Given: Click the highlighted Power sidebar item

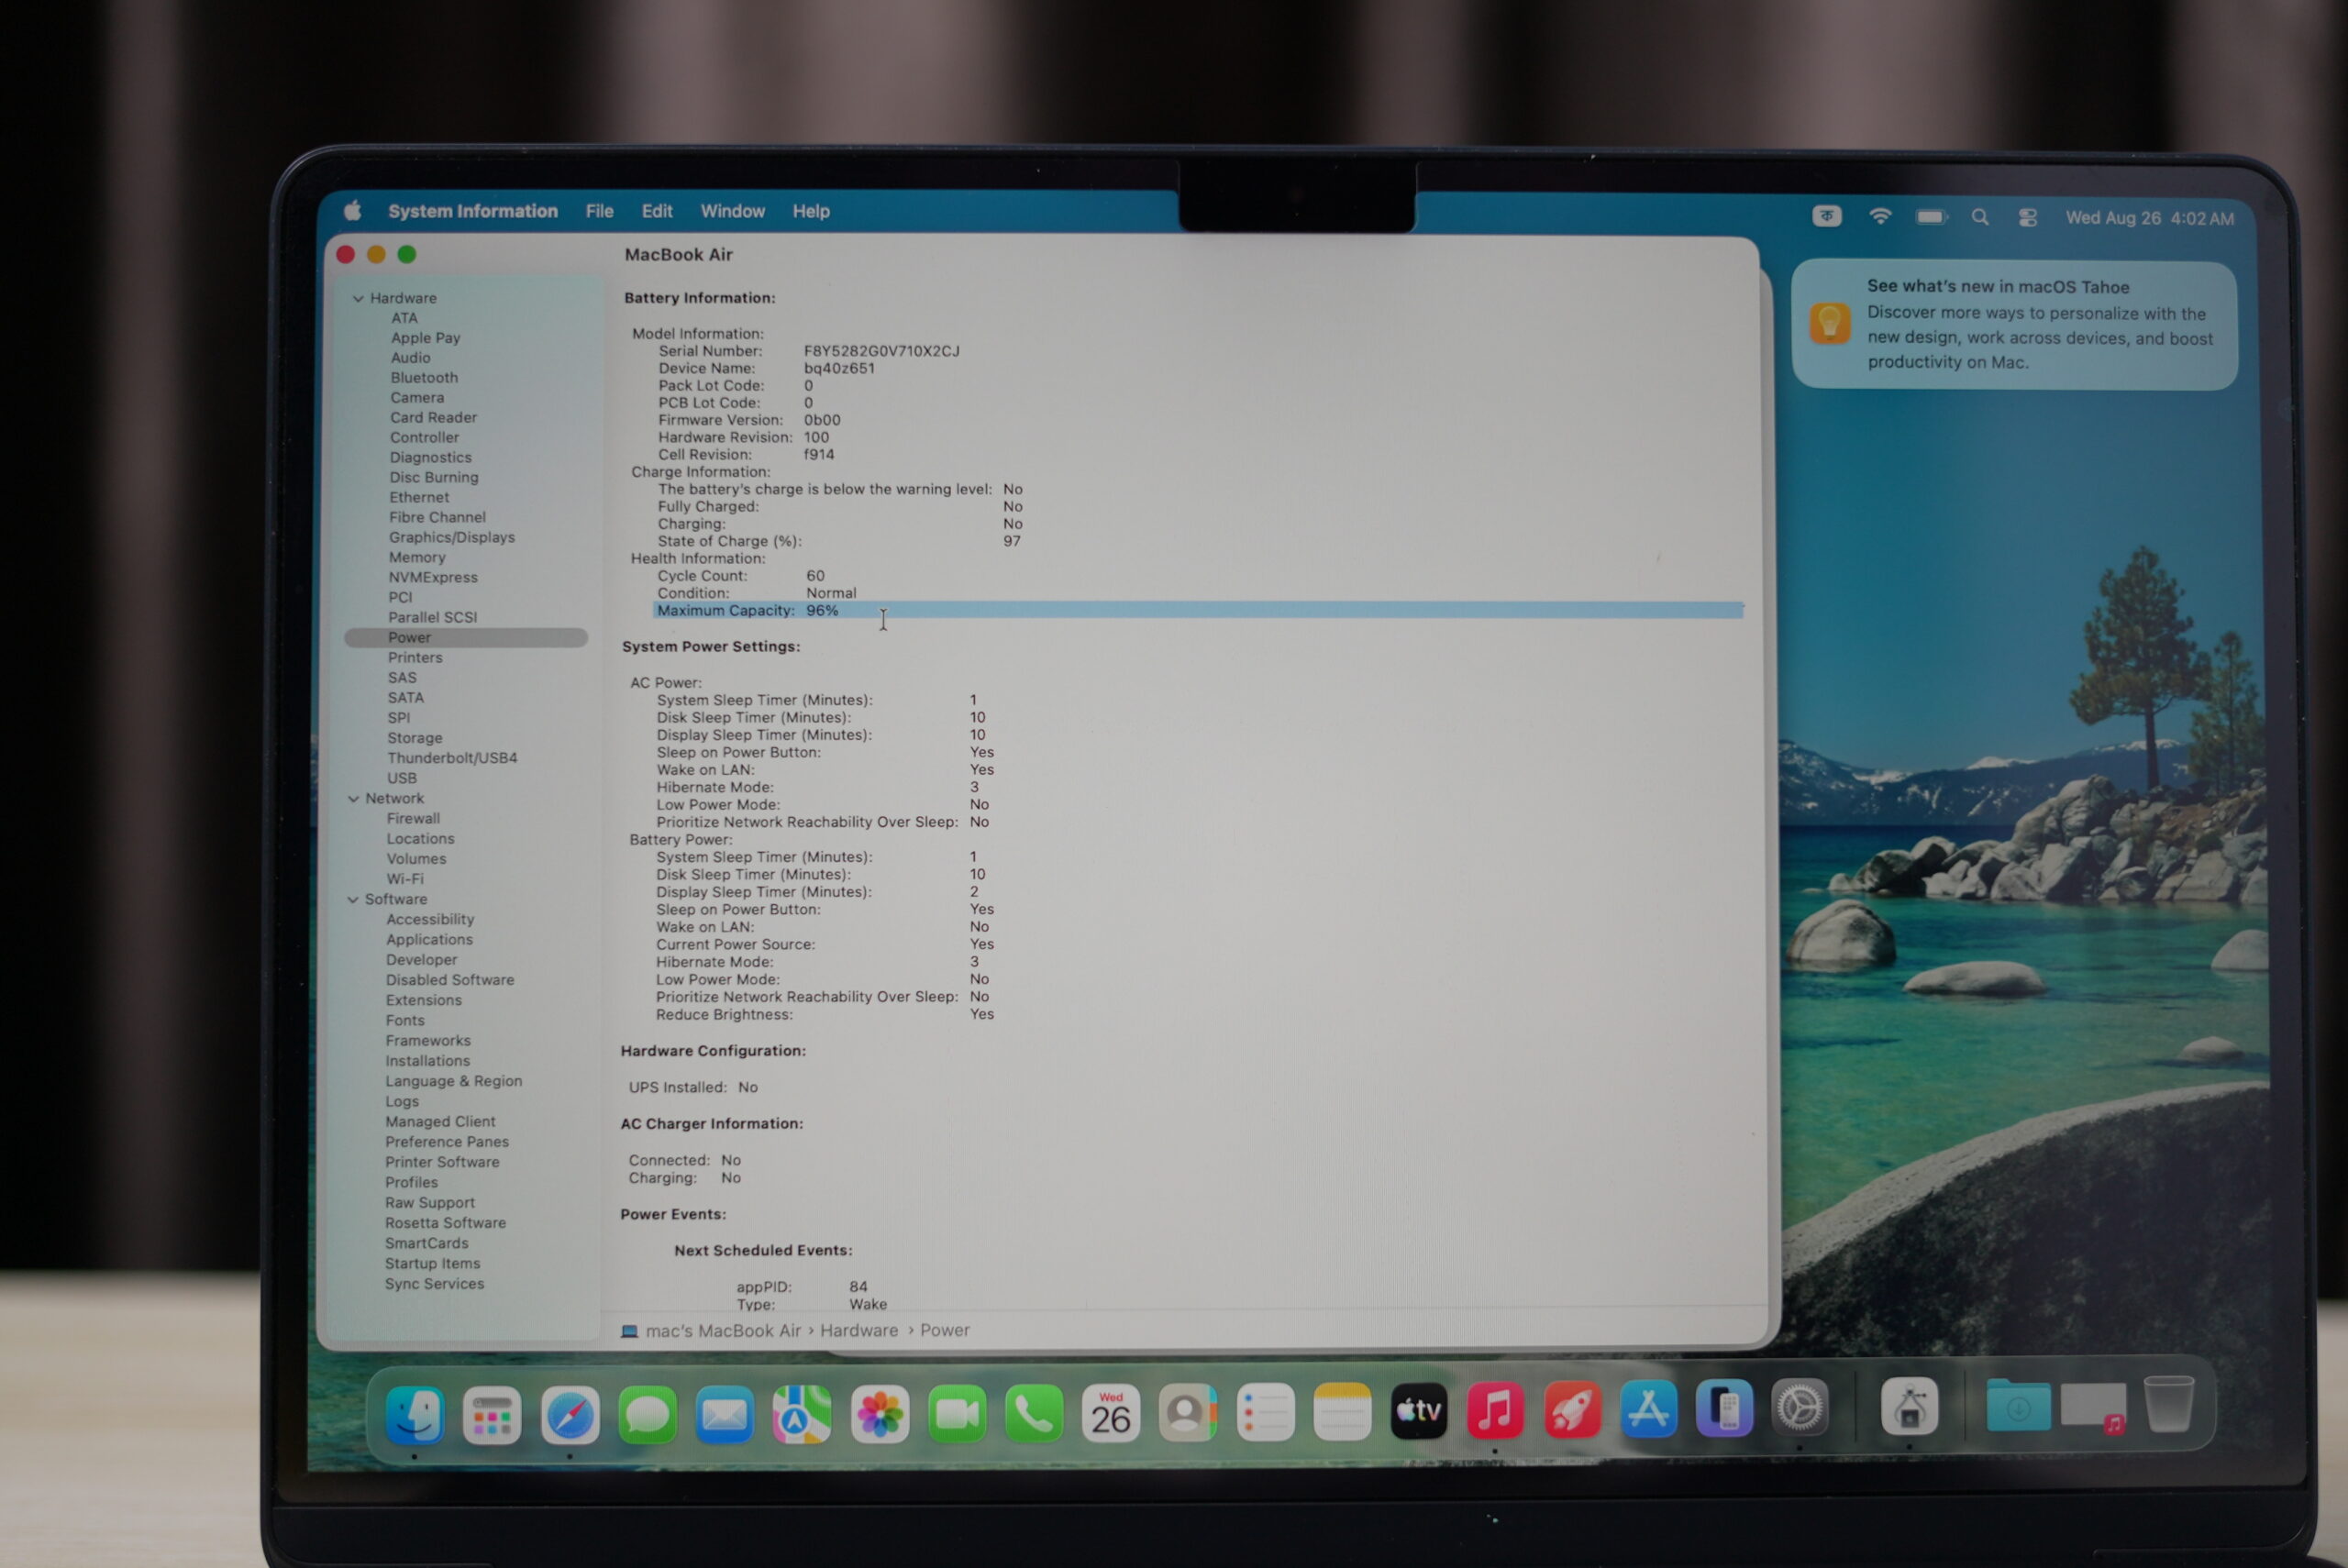Looking at the screenshot, I should 466,637.
